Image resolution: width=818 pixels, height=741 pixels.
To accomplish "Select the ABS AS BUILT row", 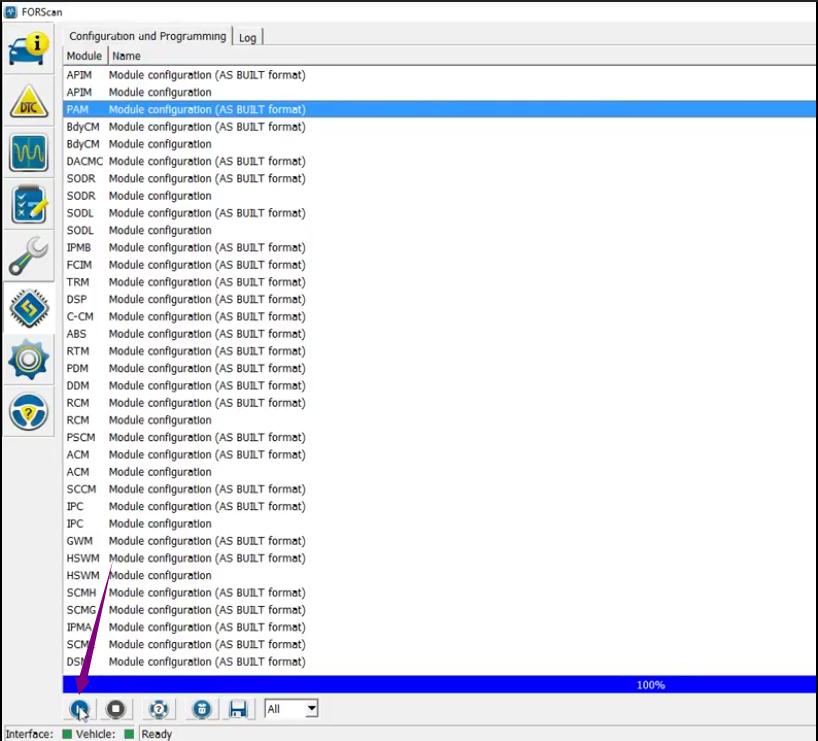I will click(x=440, y=333).
